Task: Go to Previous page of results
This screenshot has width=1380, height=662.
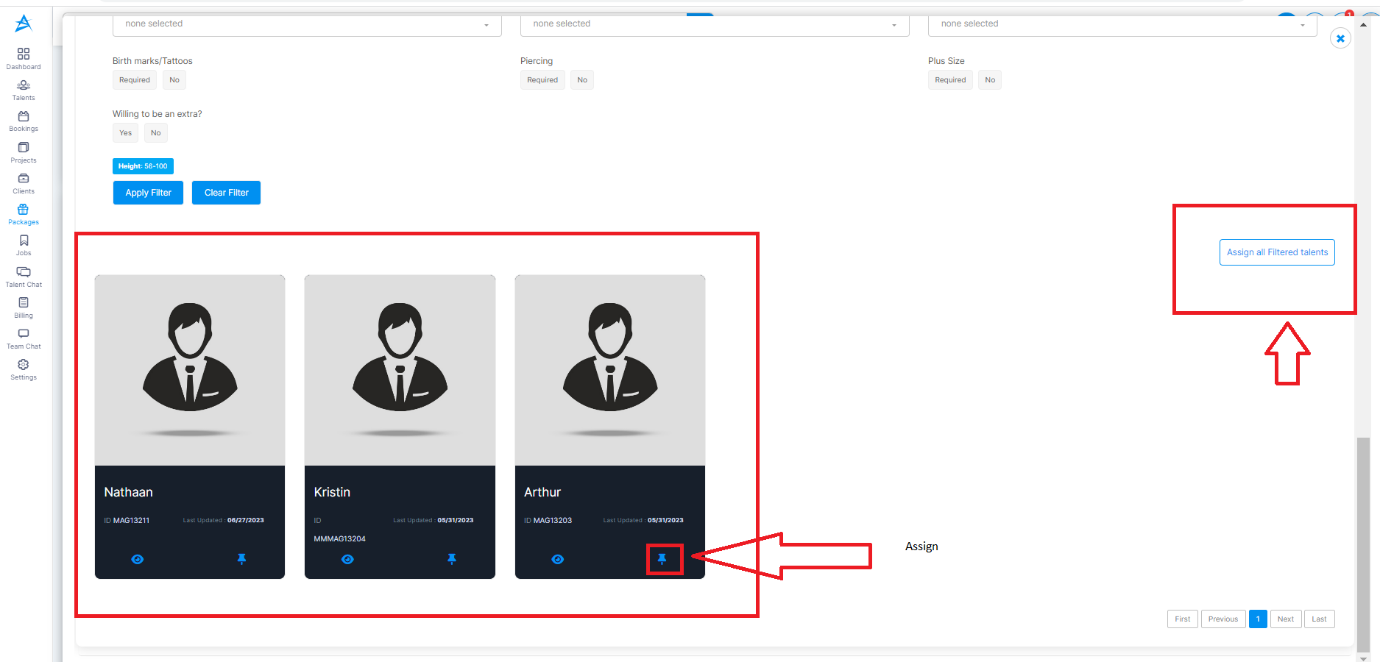Action: (x=1223, y=619)
